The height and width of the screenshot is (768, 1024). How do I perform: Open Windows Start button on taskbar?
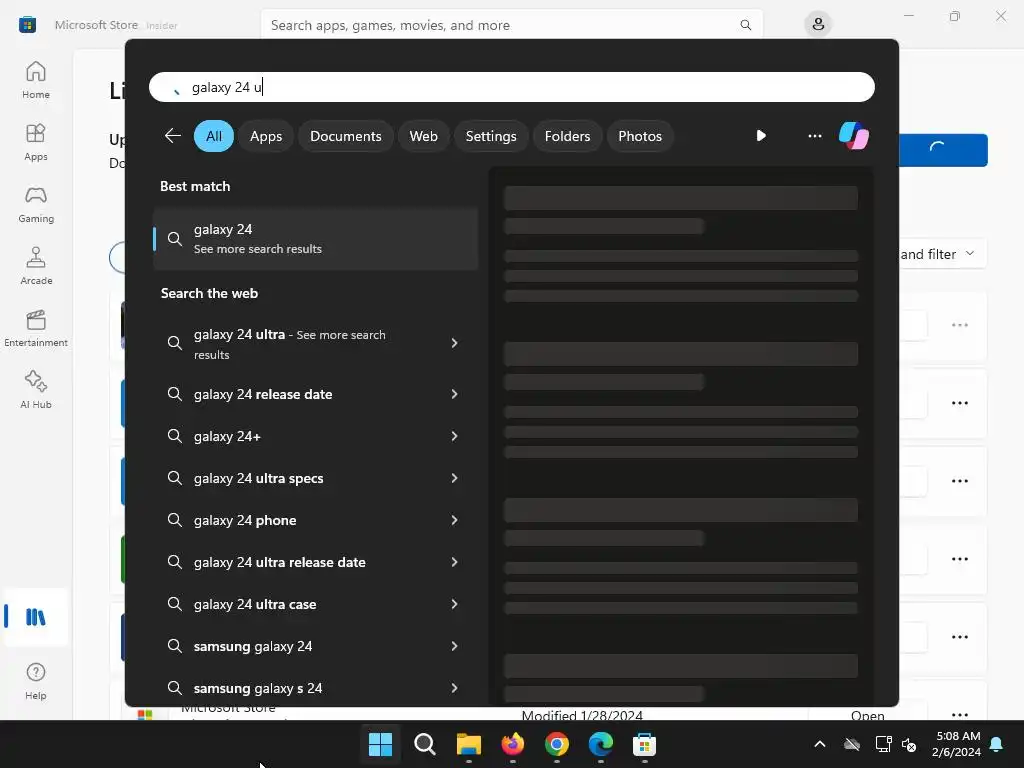[380, 744]
